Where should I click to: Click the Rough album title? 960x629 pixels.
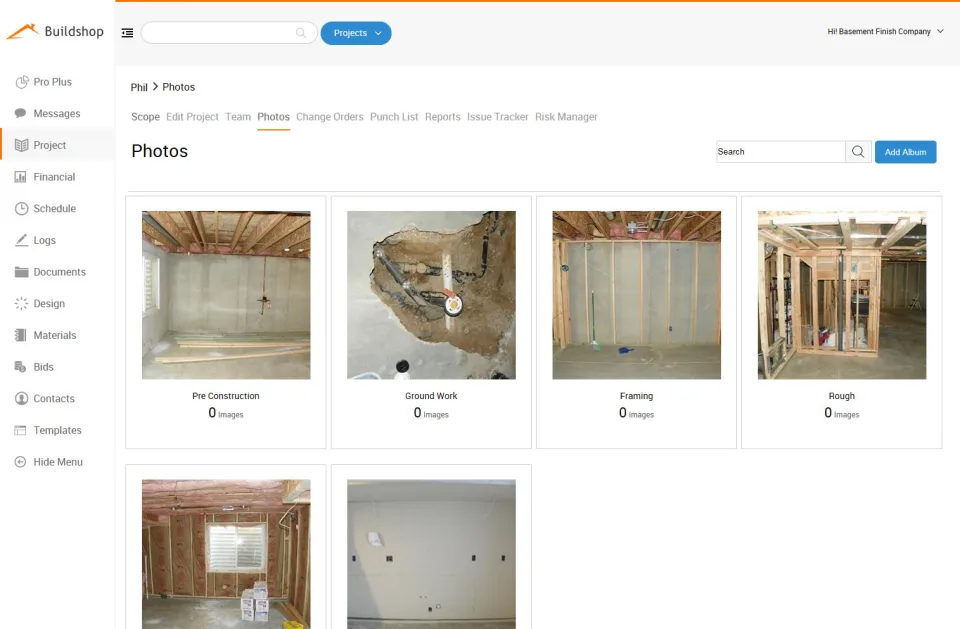coord(842,396)
